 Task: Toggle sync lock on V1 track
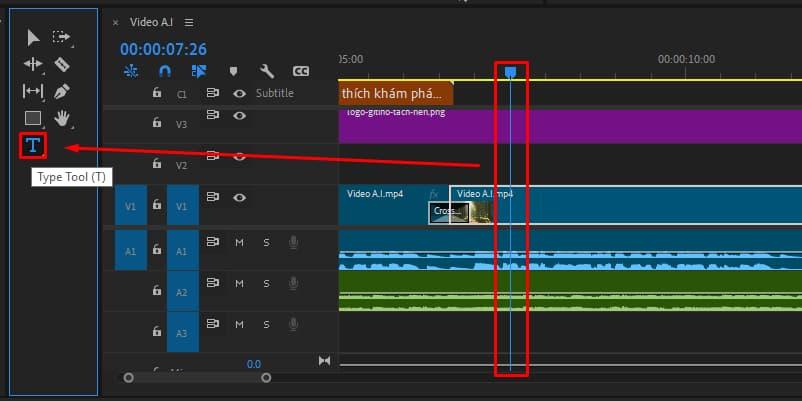(213, 197)
